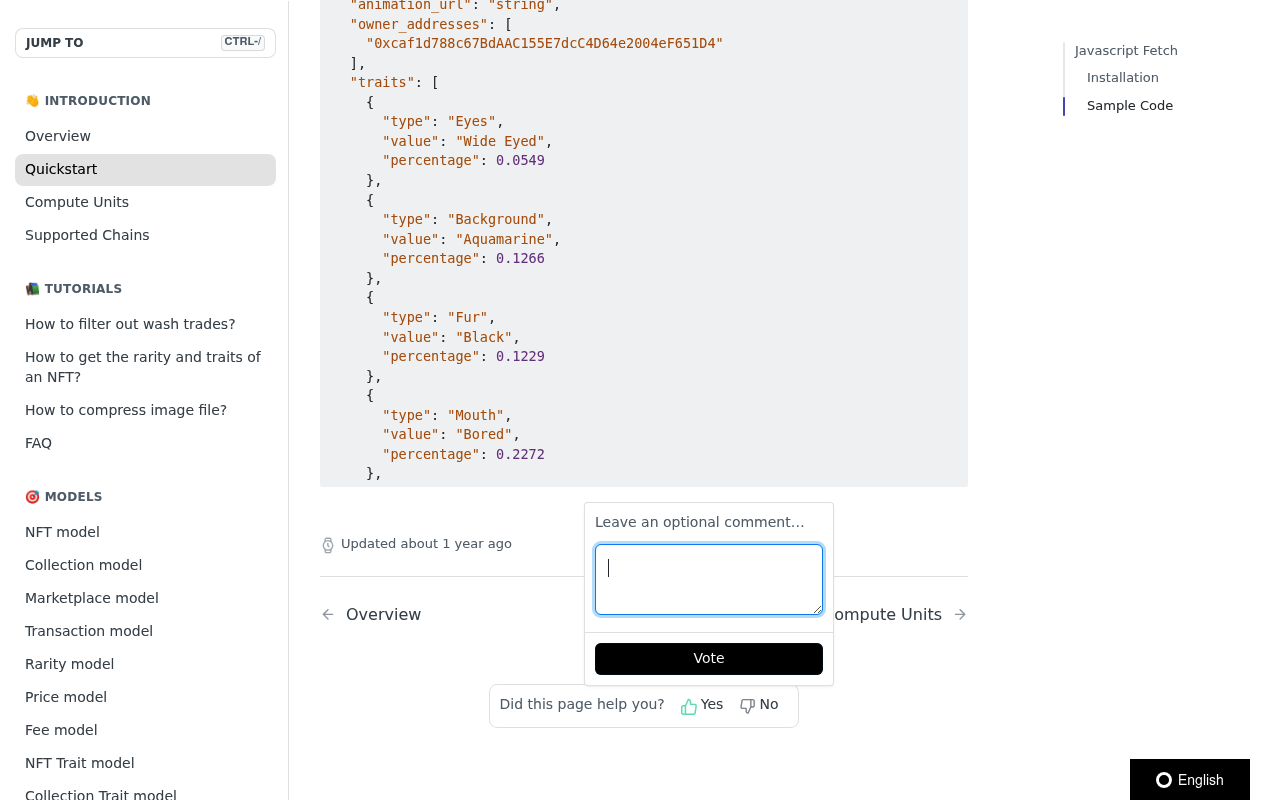This screenshot has height=800, width=1280.
Task: Open Rarity model page
Action: (x=145, y=664)
